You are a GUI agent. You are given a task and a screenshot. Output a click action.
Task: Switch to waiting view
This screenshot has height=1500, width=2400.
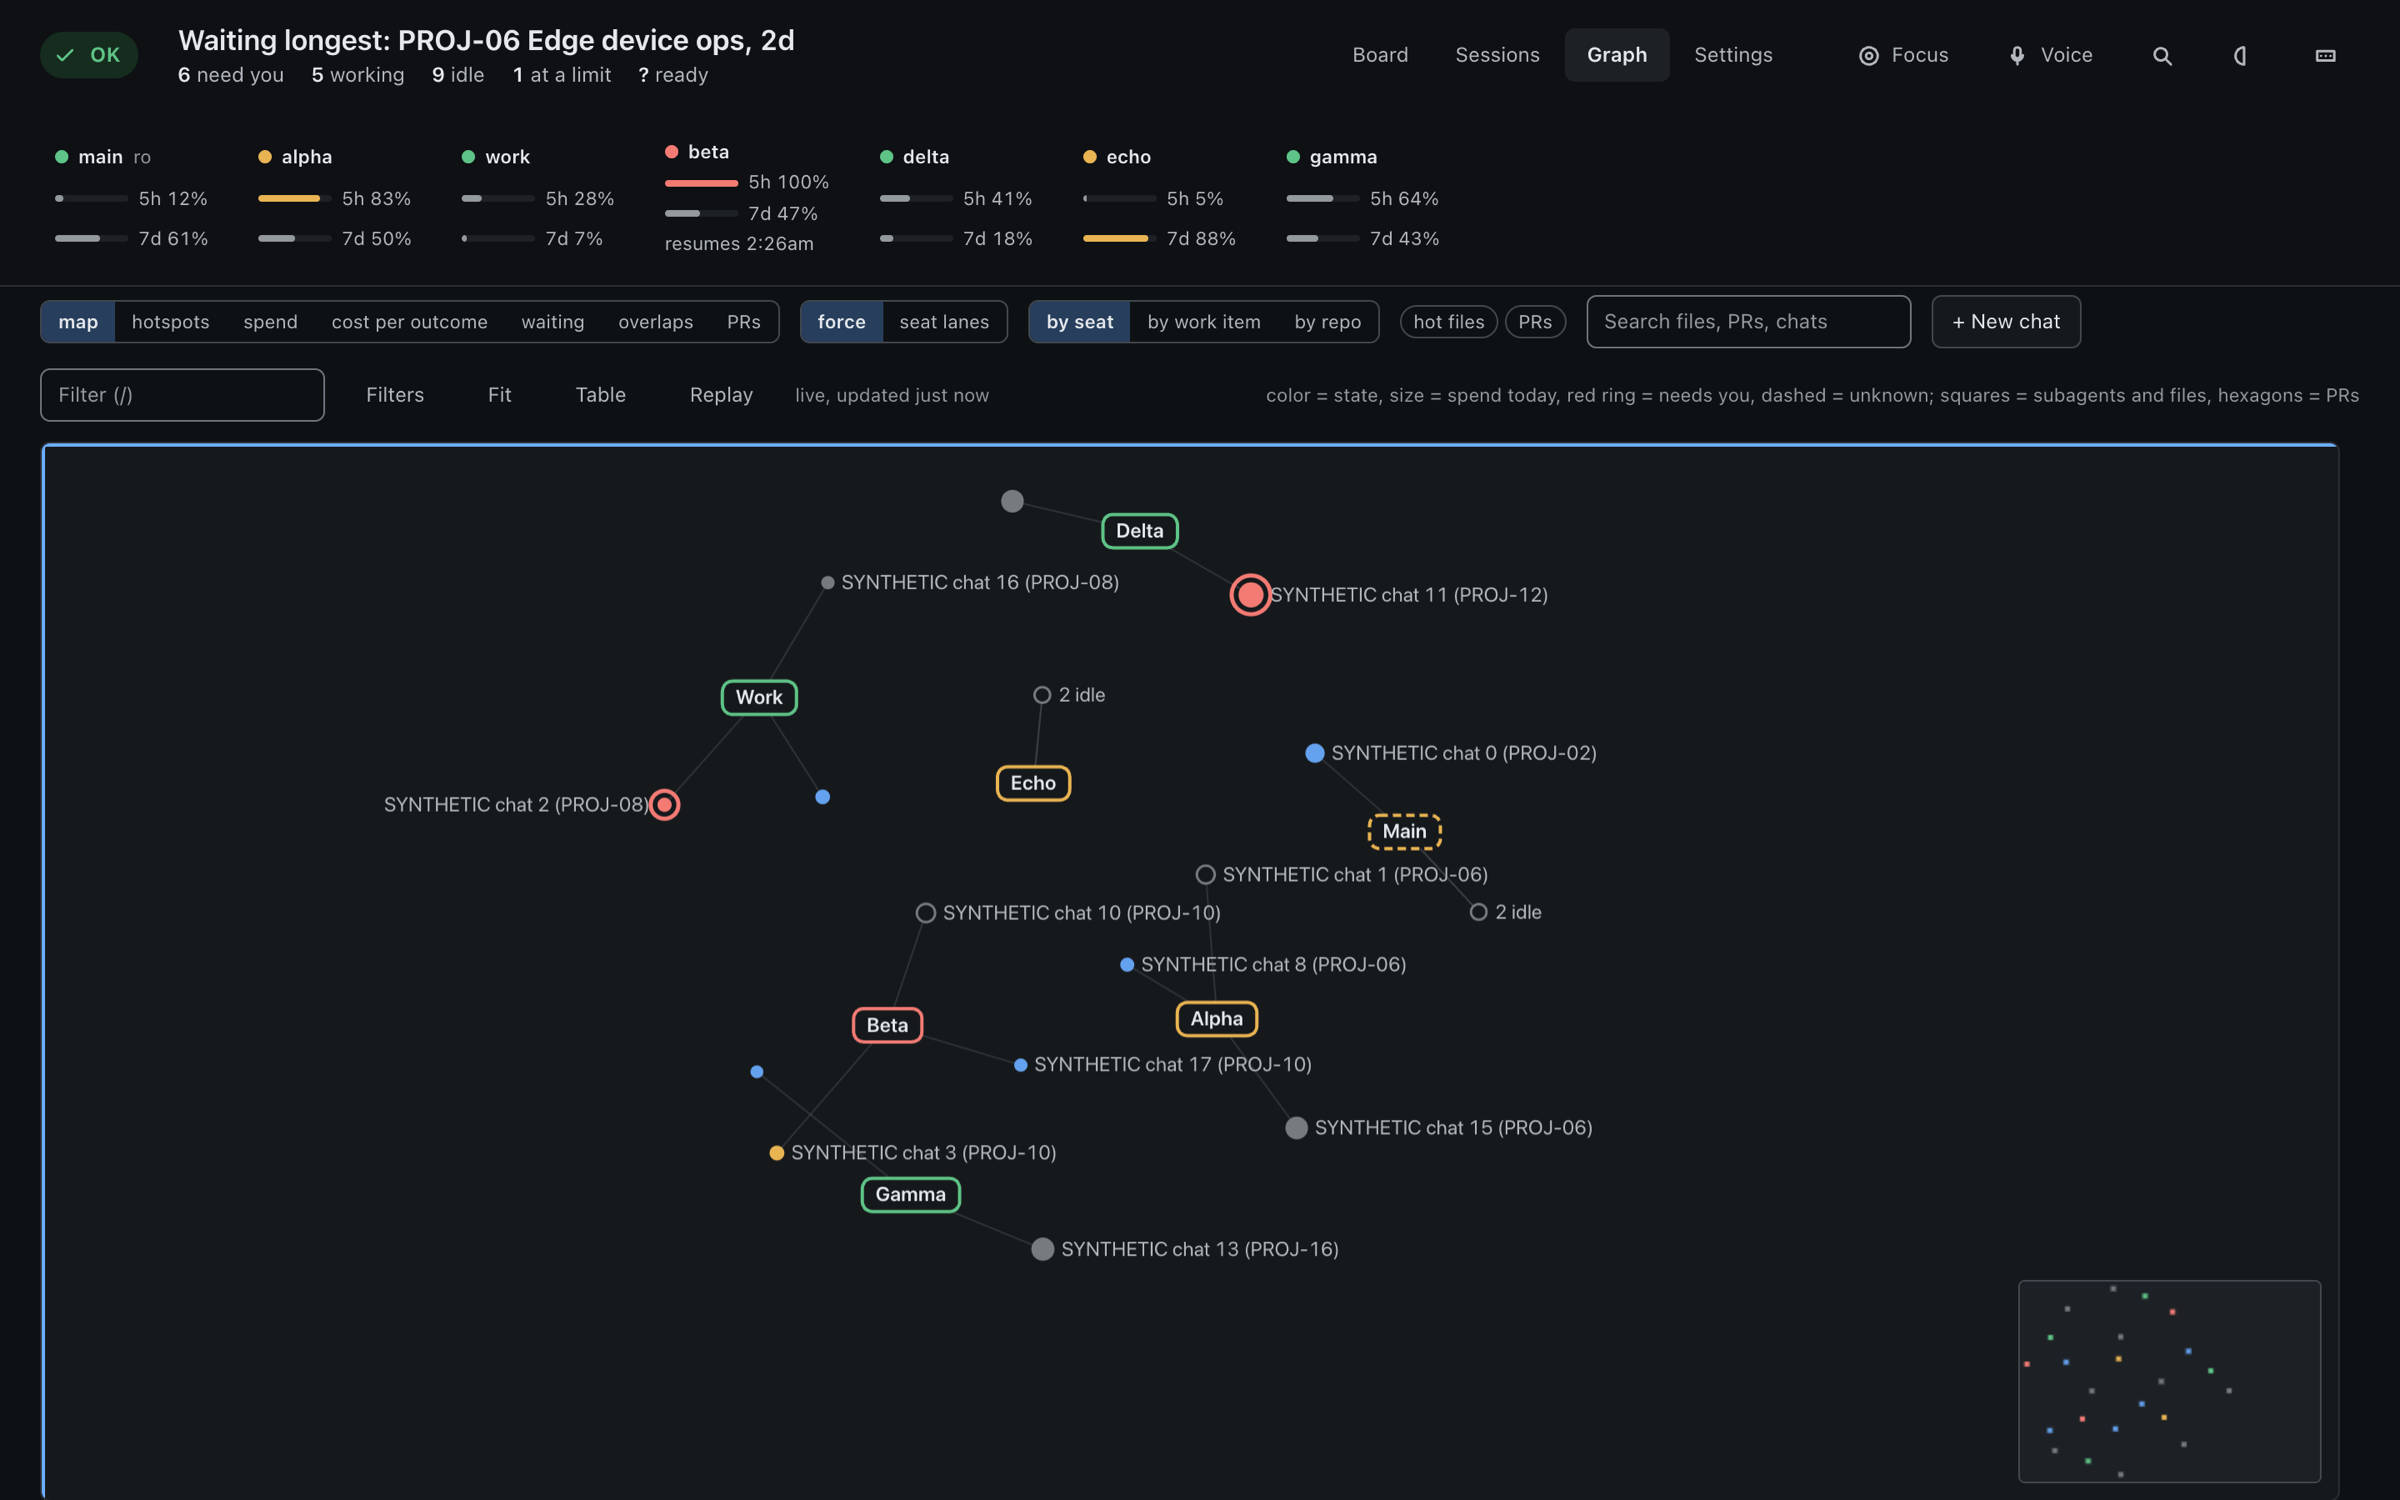[x=552, y=322]
